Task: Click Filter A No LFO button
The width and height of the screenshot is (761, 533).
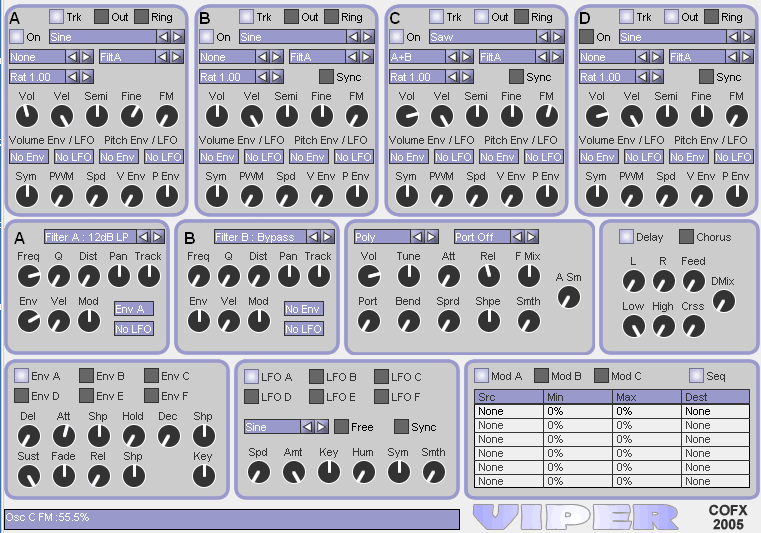Action: click(x=134, y=329)
